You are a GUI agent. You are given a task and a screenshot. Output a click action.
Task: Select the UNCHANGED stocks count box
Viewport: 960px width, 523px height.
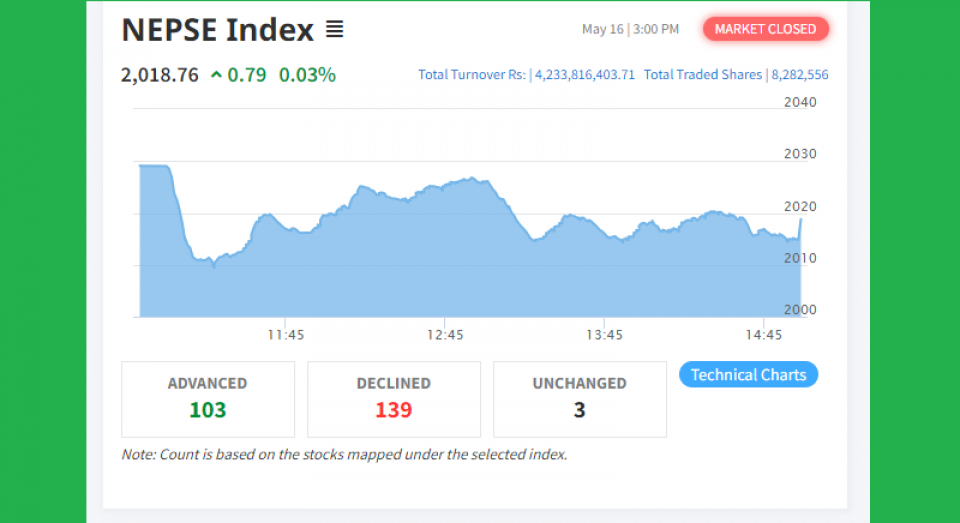[580, 399]
